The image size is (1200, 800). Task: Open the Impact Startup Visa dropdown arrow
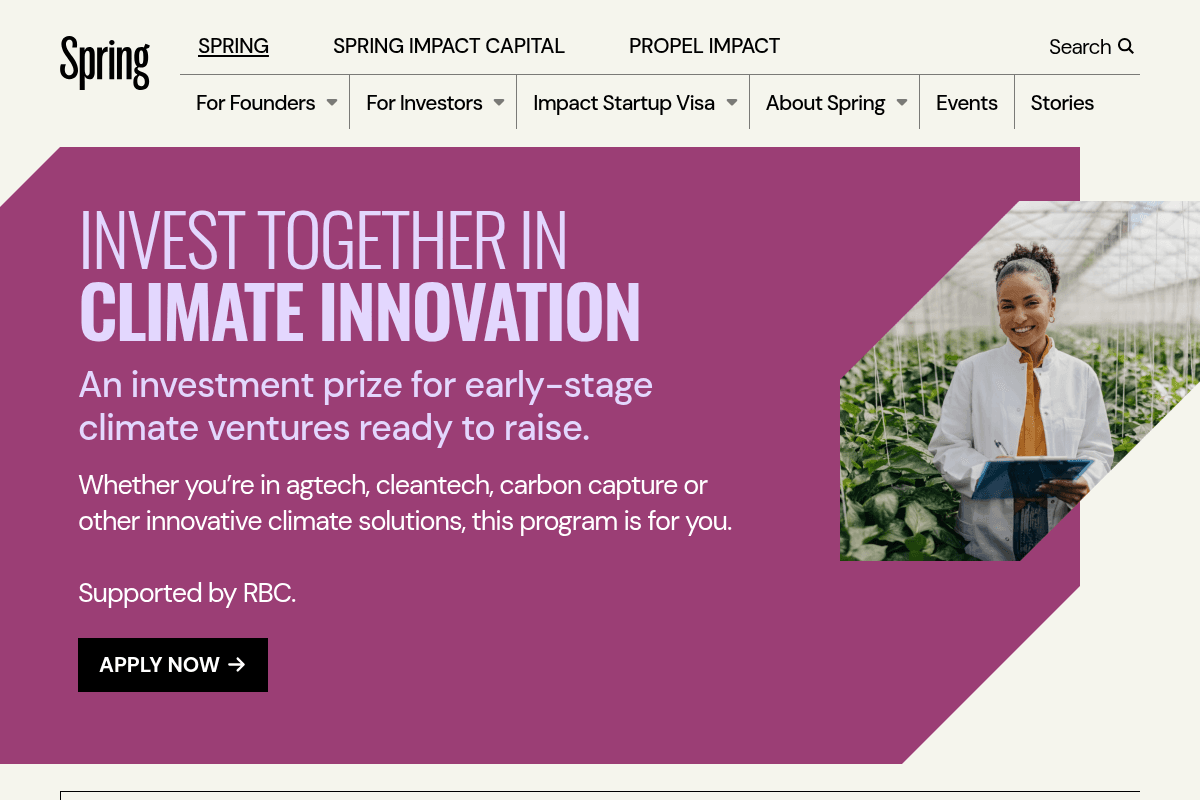point(732,102)
